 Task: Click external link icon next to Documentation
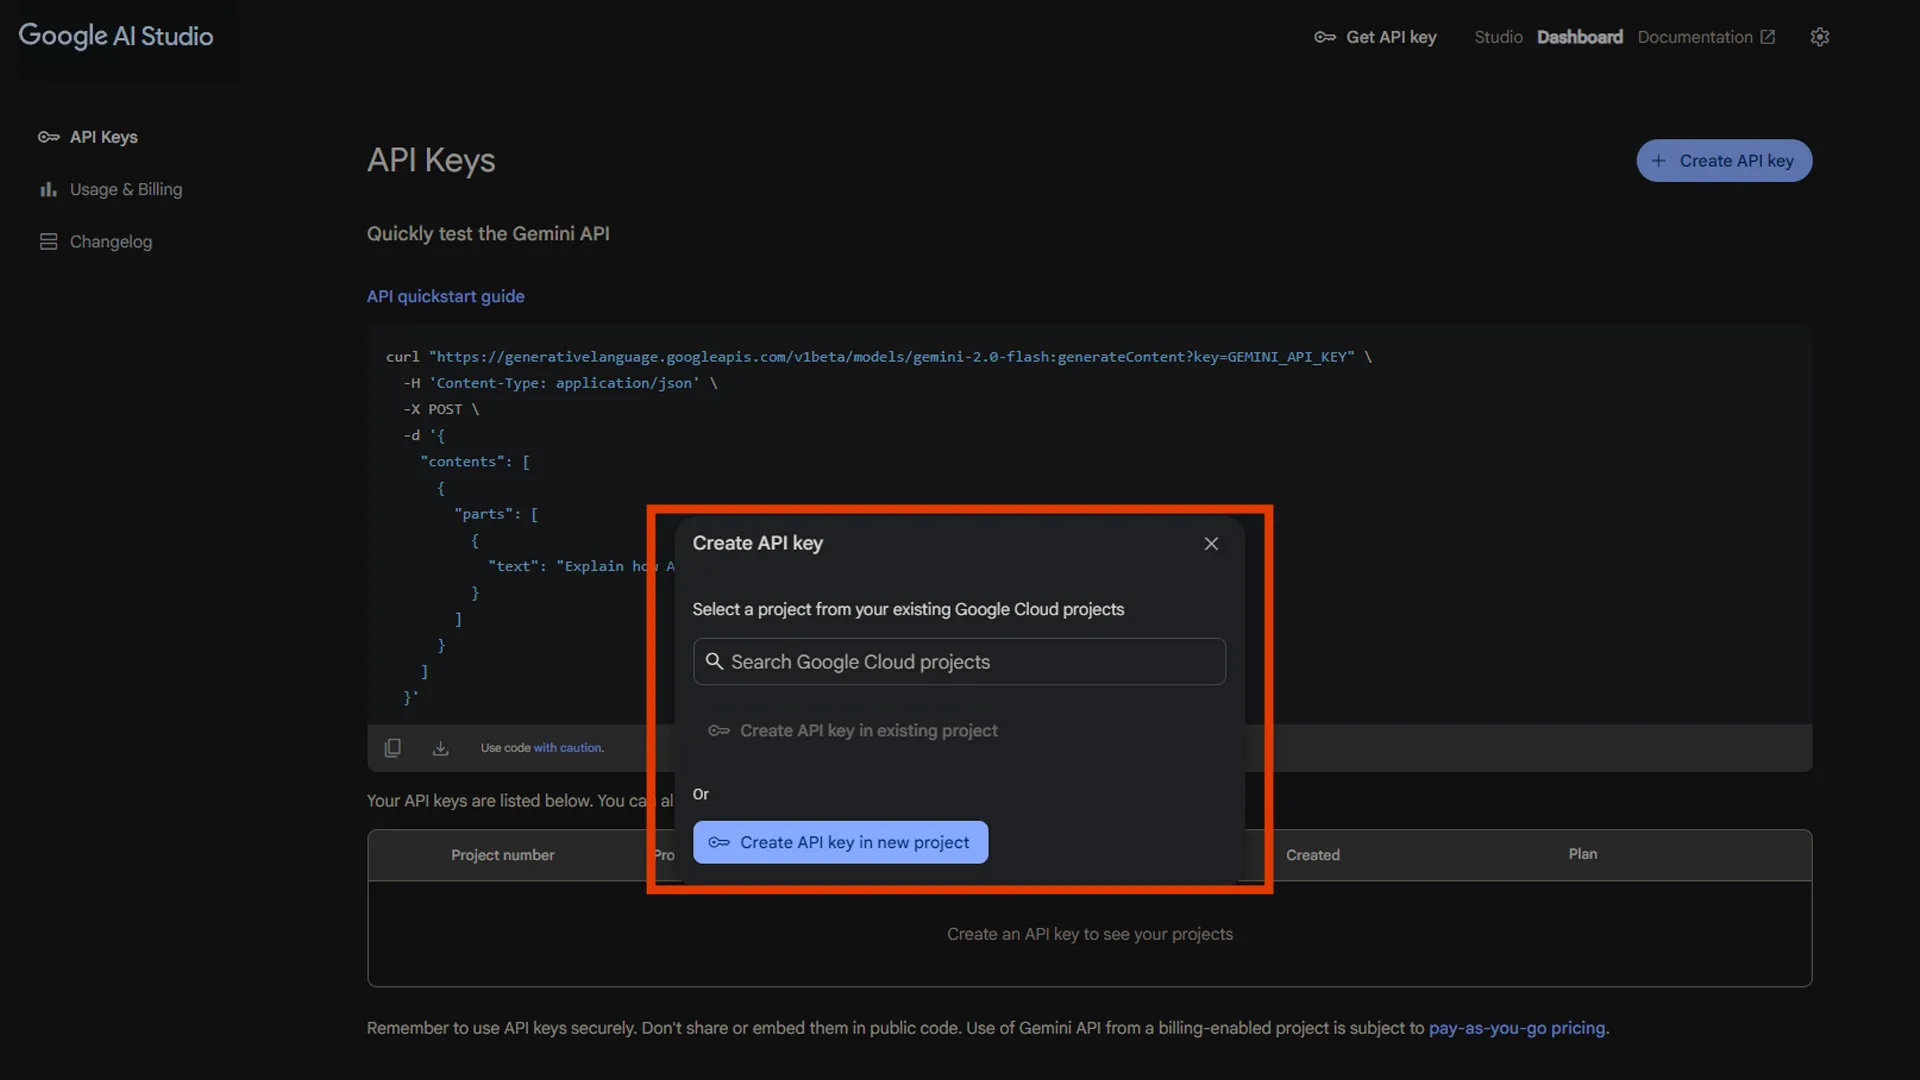pos(1768,37)
